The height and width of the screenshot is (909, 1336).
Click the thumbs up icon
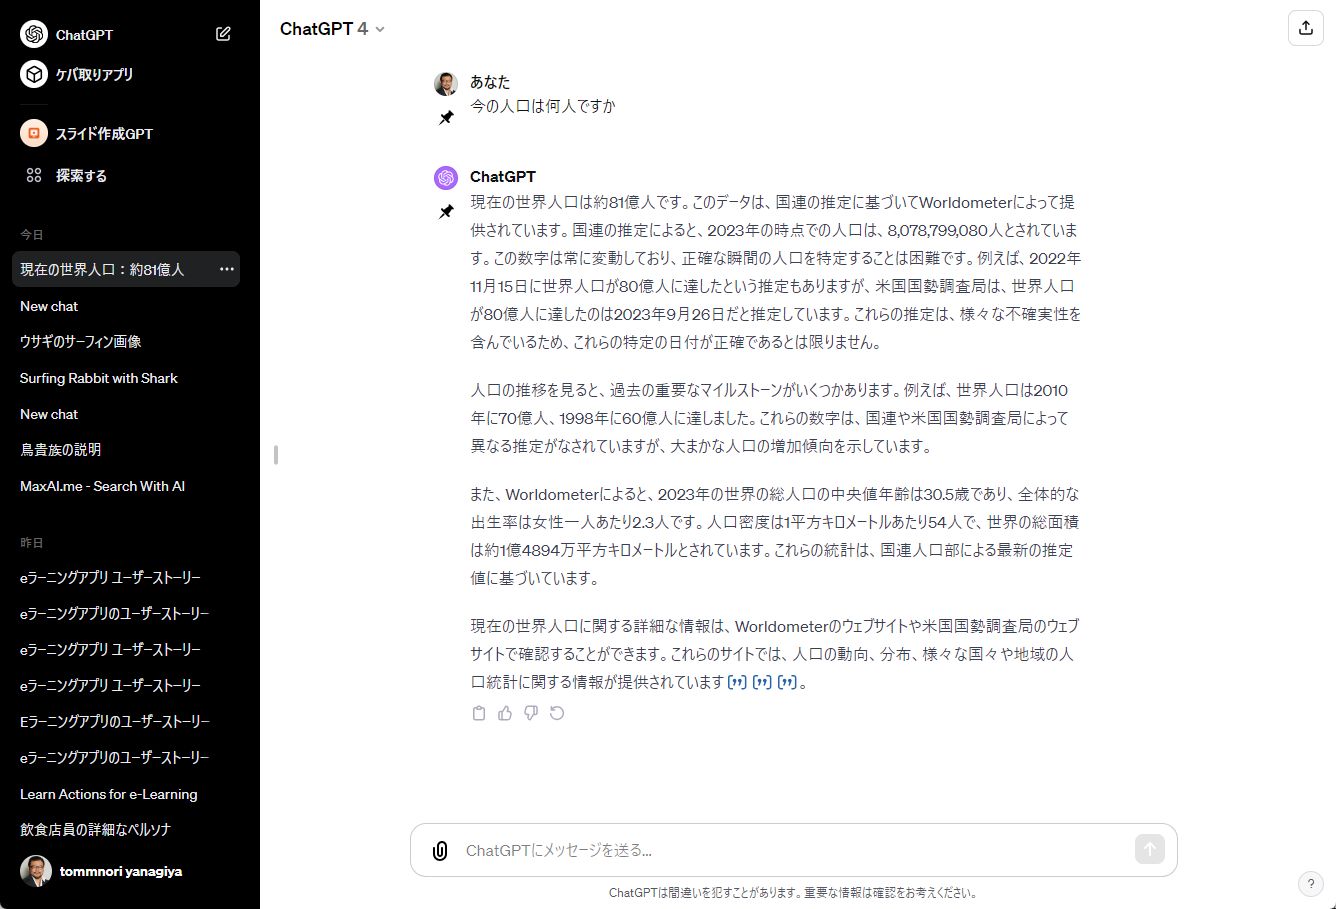(505, 713)
